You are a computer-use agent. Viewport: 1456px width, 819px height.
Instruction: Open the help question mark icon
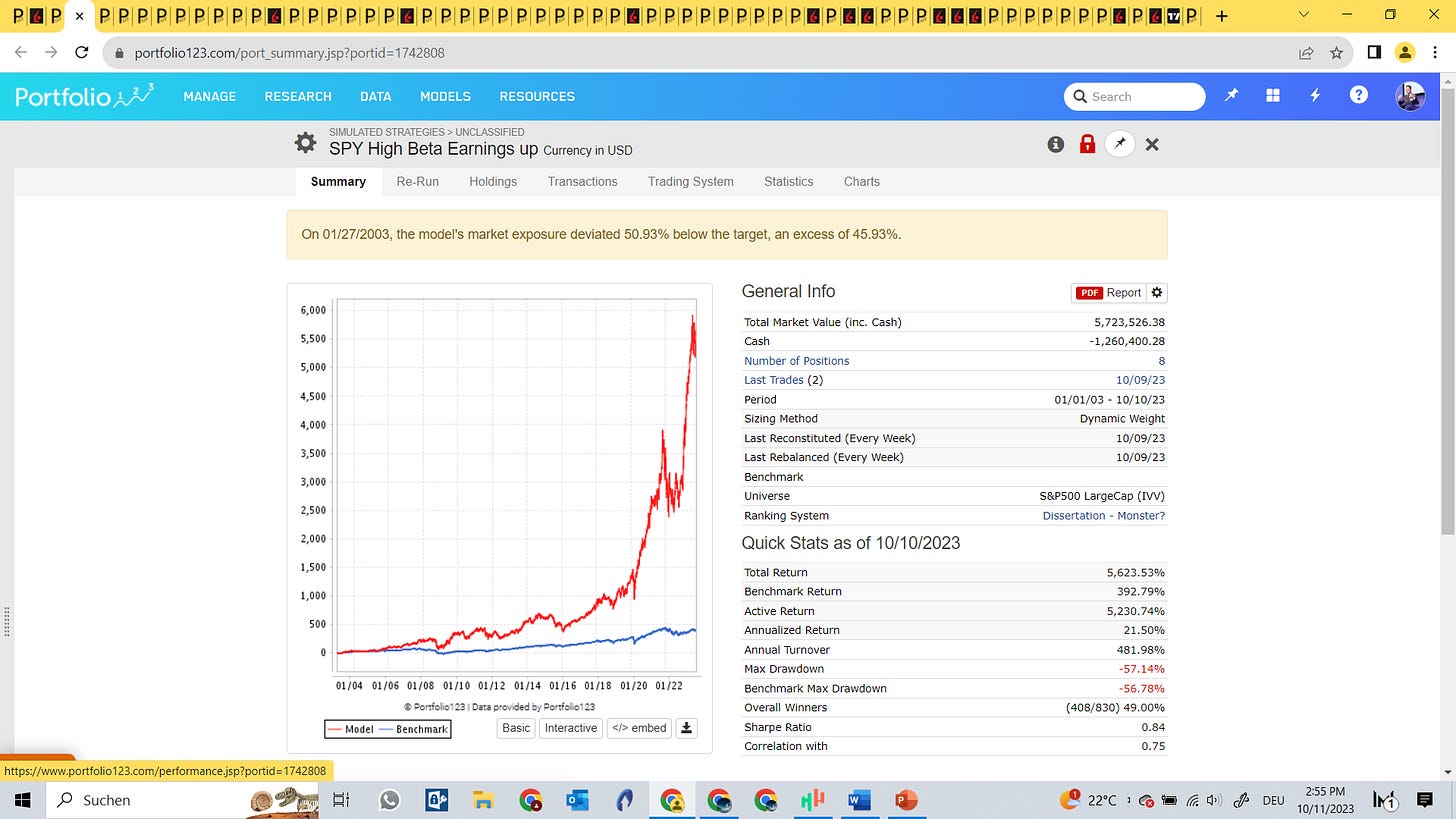tap(1358, 95)
